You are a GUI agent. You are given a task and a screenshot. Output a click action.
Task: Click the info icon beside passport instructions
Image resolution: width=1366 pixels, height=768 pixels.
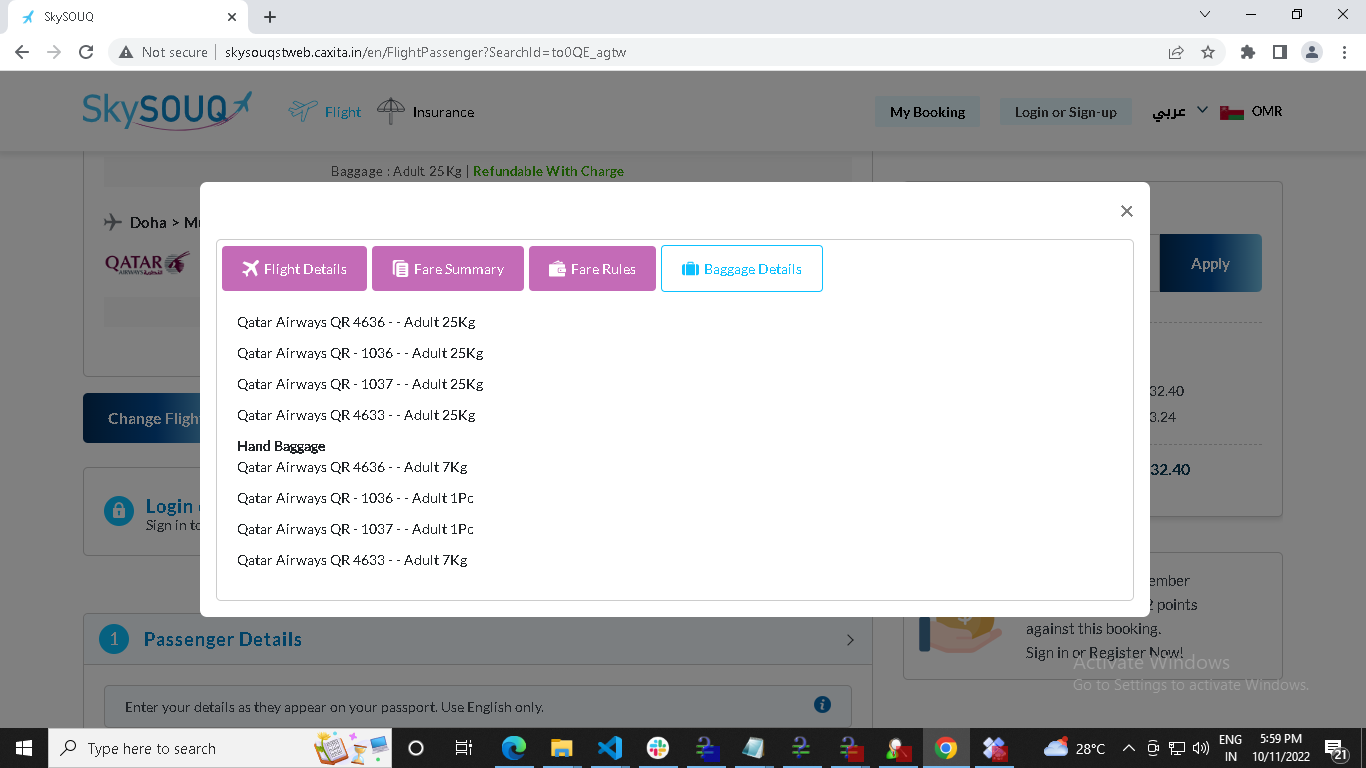coord(822,705)
